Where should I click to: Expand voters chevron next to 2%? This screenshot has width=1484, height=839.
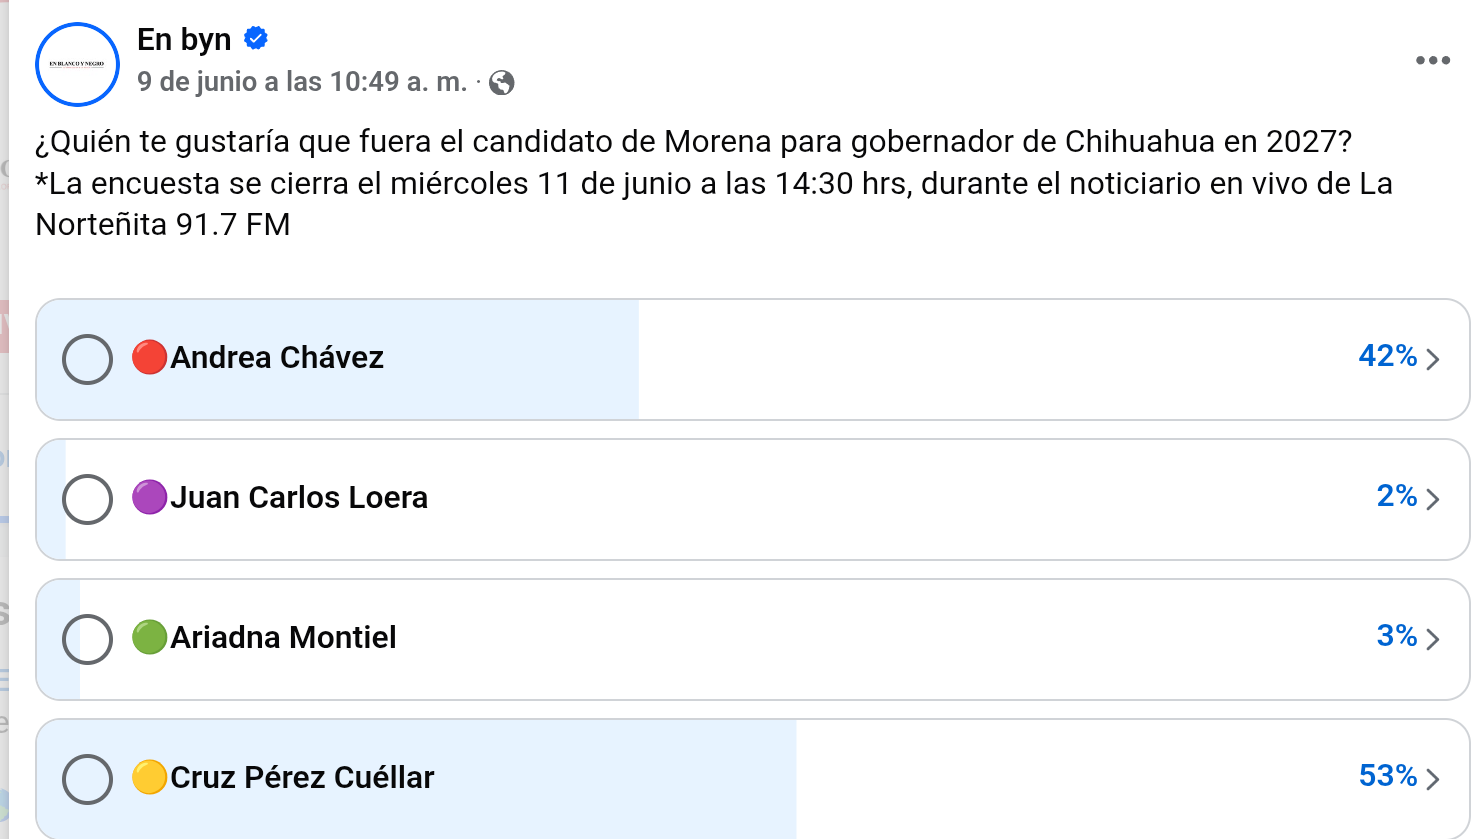[1433, 499]
